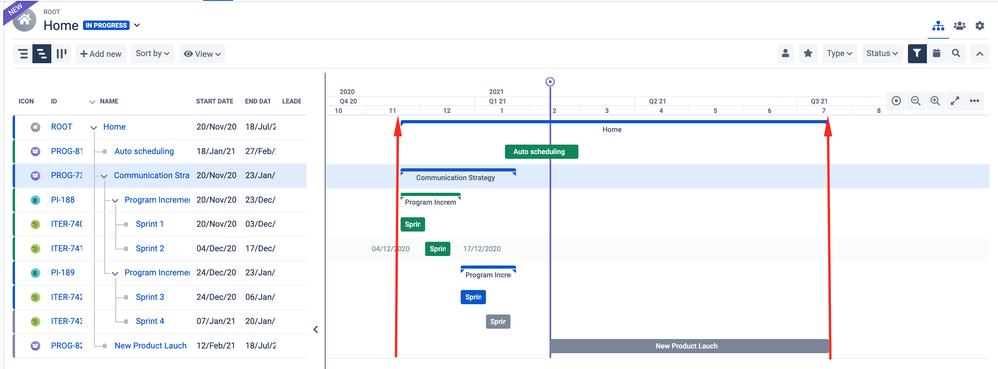Click the PROG-82 row icon
Image resolution: width=998 pixels, height=369 pixels.
click(36, 345)
